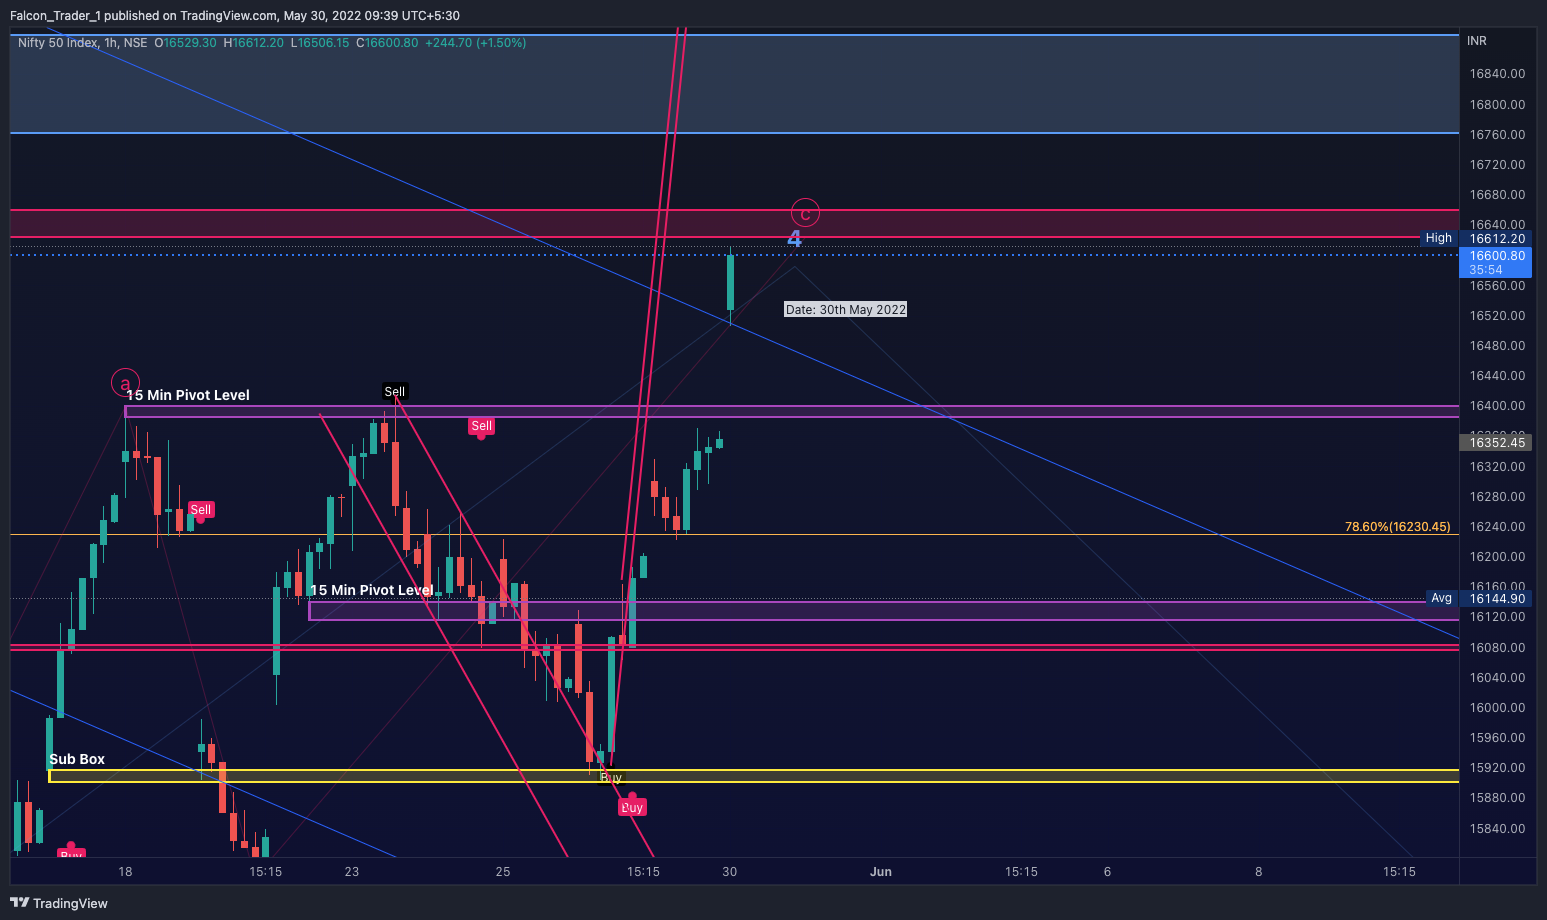Click the INR currency label

click(x=1477, y=41)
